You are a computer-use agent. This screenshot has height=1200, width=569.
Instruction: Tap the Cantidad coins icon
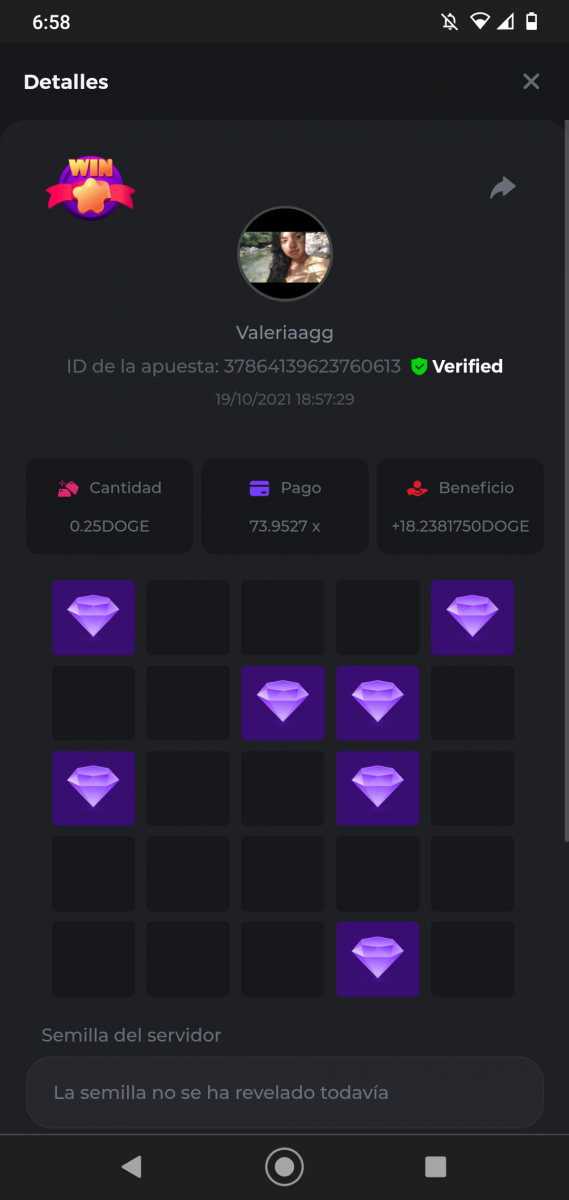click(x=68, y=488)
